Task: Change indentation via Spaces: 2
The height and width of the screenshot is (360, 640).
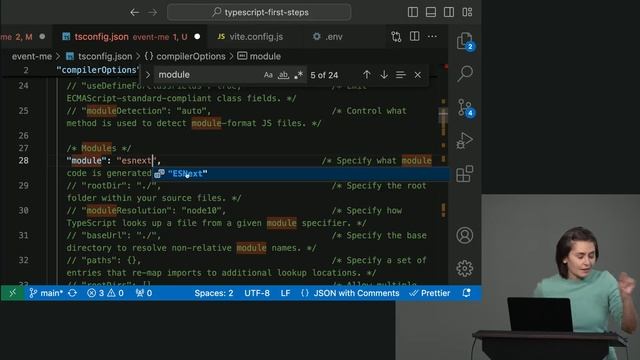Action: (x=214, y=293)
